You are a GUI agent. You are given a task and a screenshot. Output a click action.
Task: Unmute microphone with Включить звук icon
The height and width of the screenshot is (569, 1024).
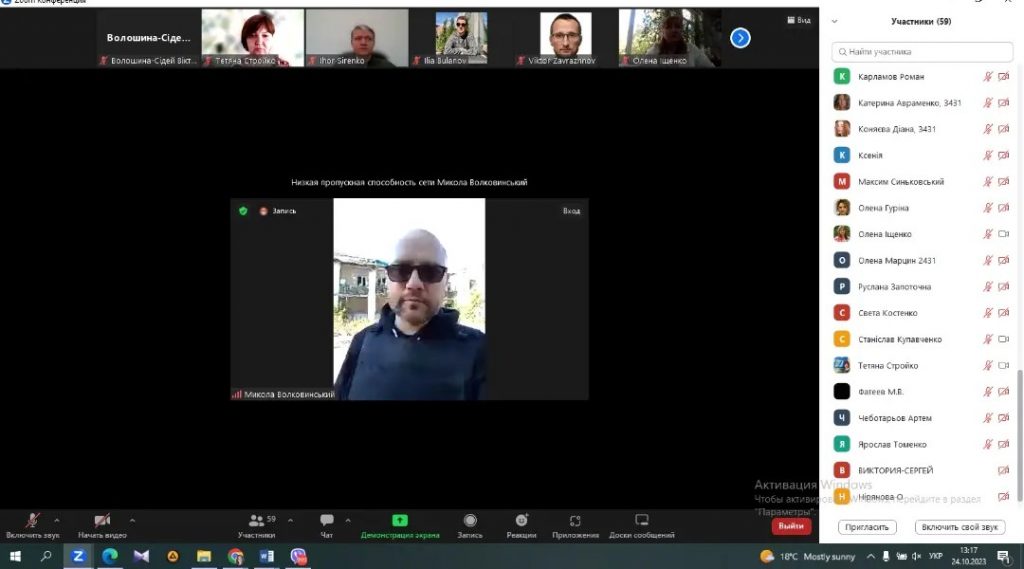coord(32,521)
